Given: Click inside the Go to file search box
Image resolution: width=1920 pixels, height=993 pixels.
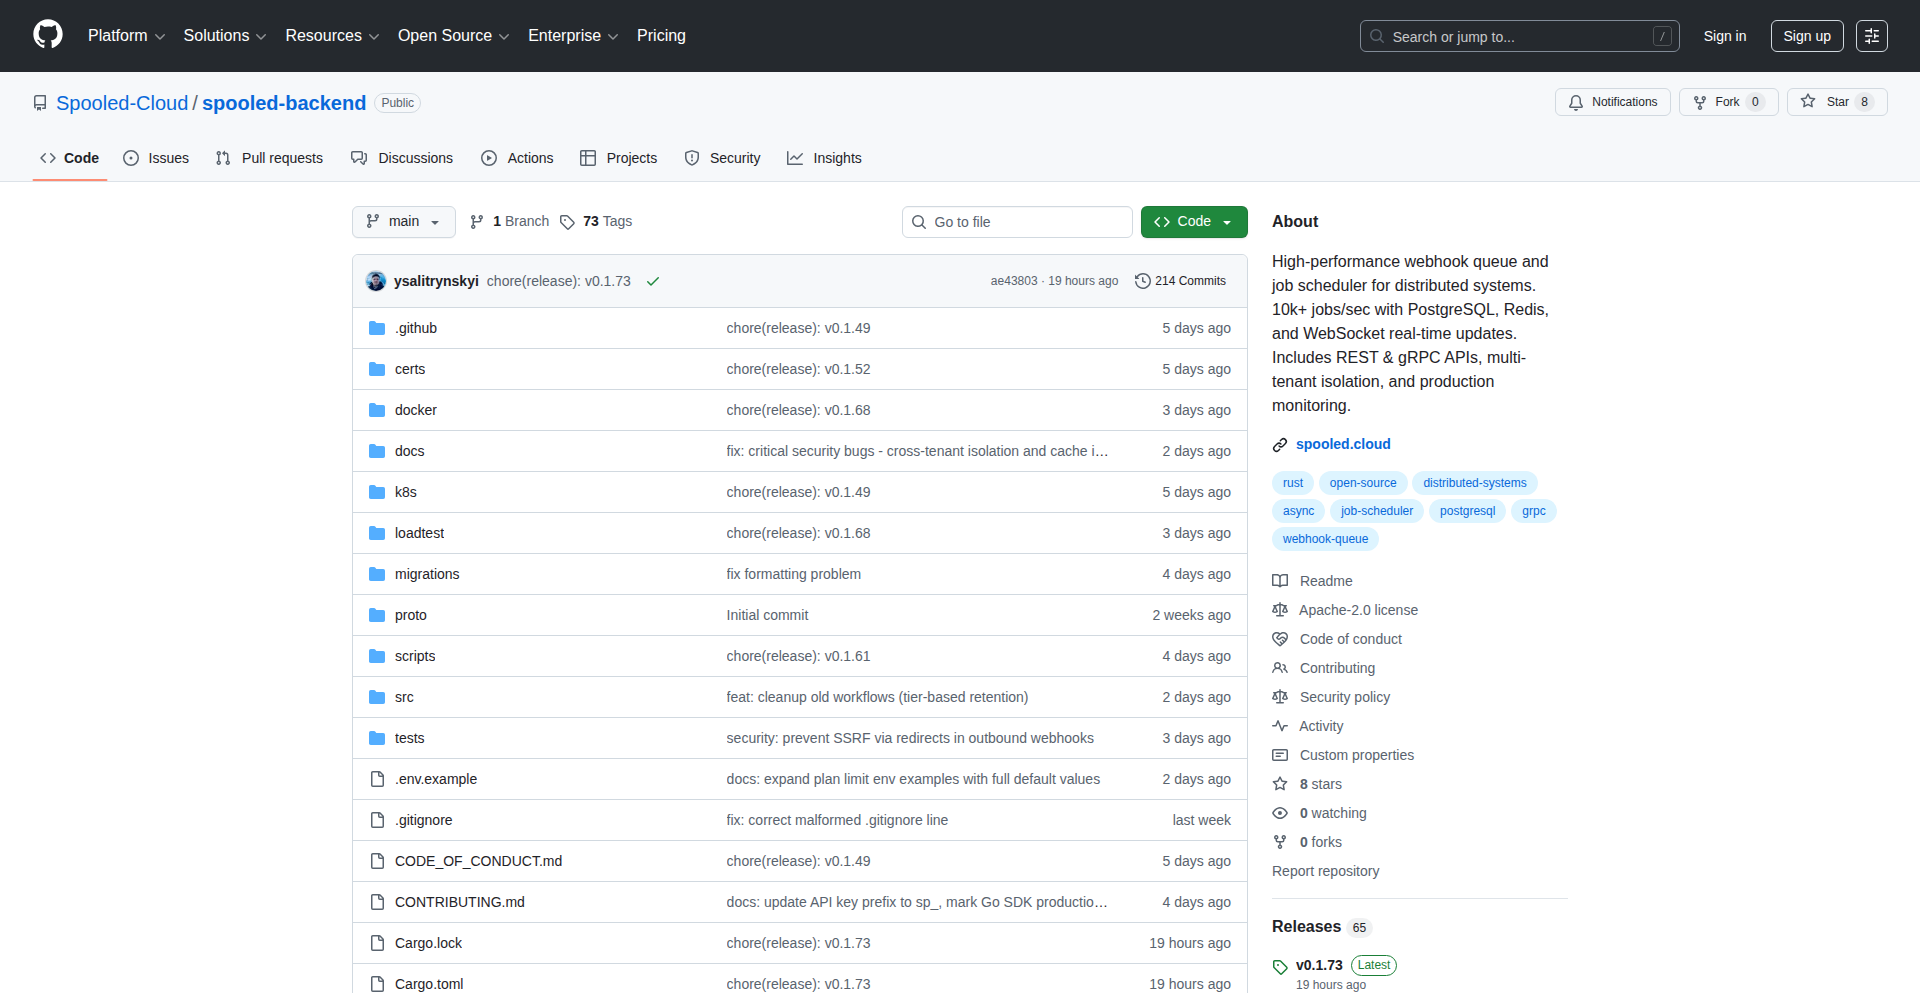Looking at the screenshot, I should [x=1017, y=221].
